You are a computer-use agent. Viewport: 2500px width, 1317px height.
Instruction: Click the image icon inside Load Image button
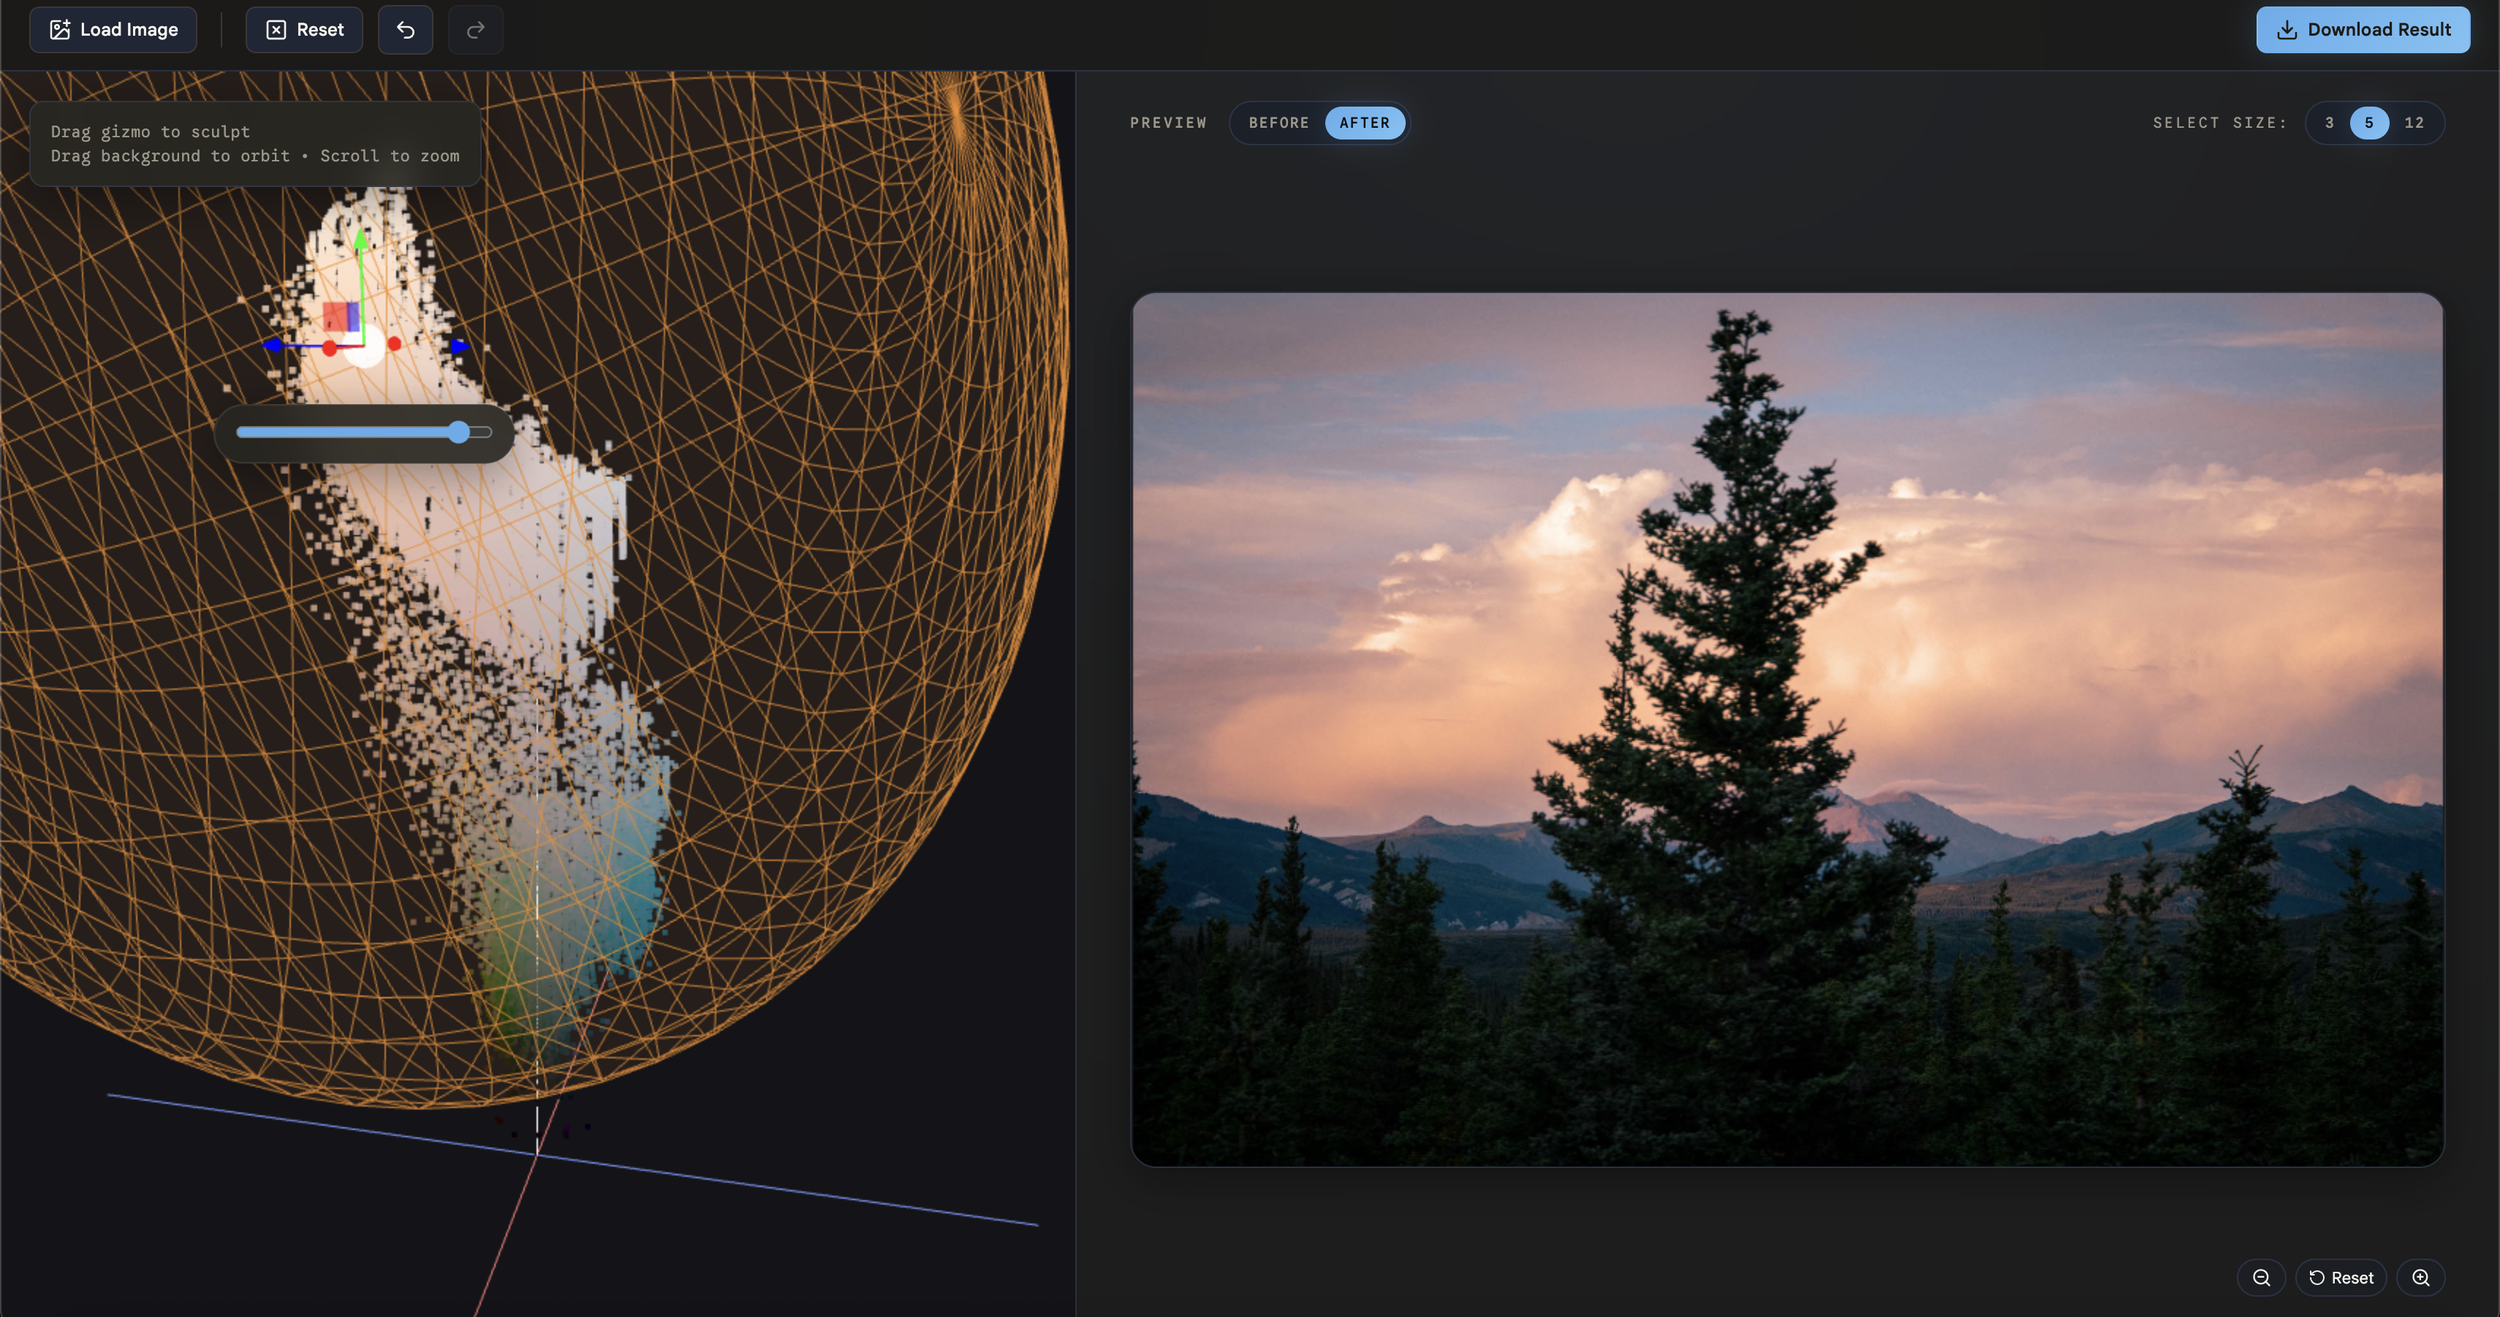[x=60, y=29]
